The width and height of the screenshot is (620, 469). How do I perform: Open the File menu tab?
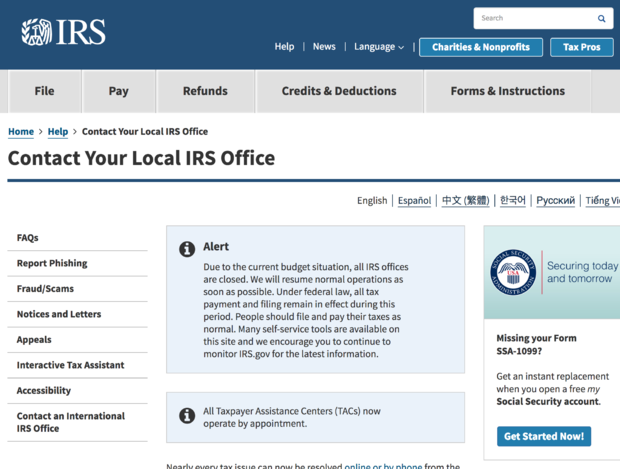click(44, 91)
